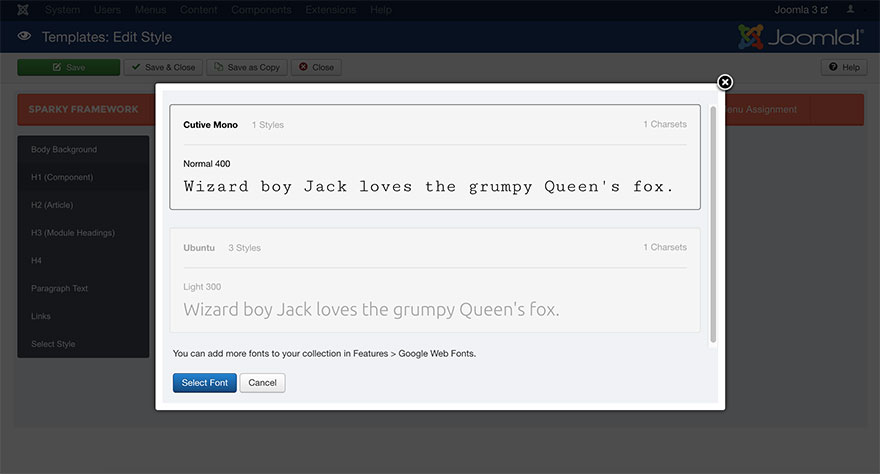The width and height of the screenshot is (880, 474).
Task: Choose the Cutive Mono font card
Action: click(435, 157)
